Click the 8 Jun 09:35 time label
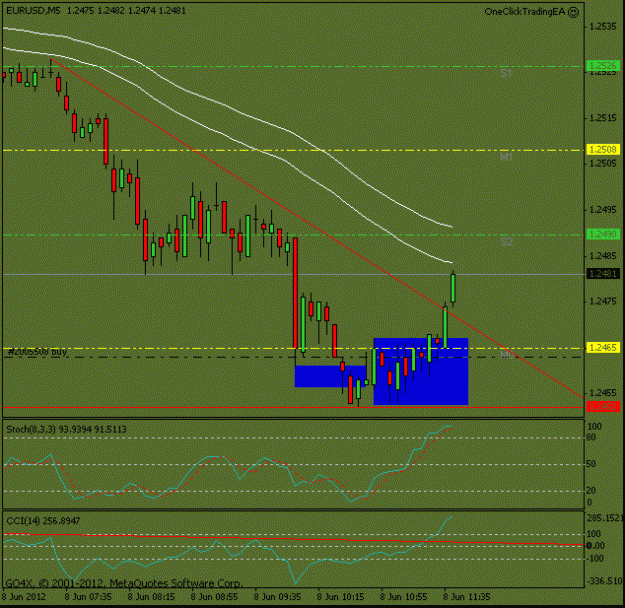 [277, 597]
